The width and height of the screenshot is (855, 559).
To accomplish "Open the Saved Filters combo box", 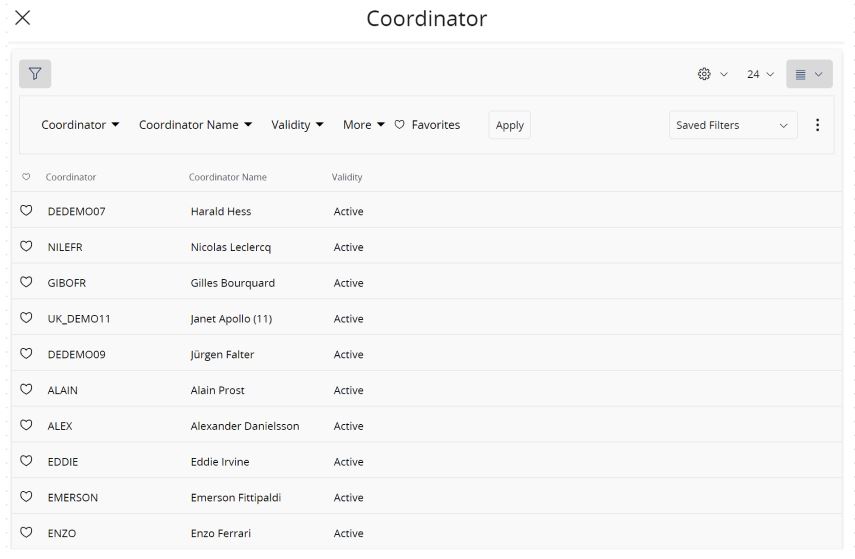I will (732, 125).
